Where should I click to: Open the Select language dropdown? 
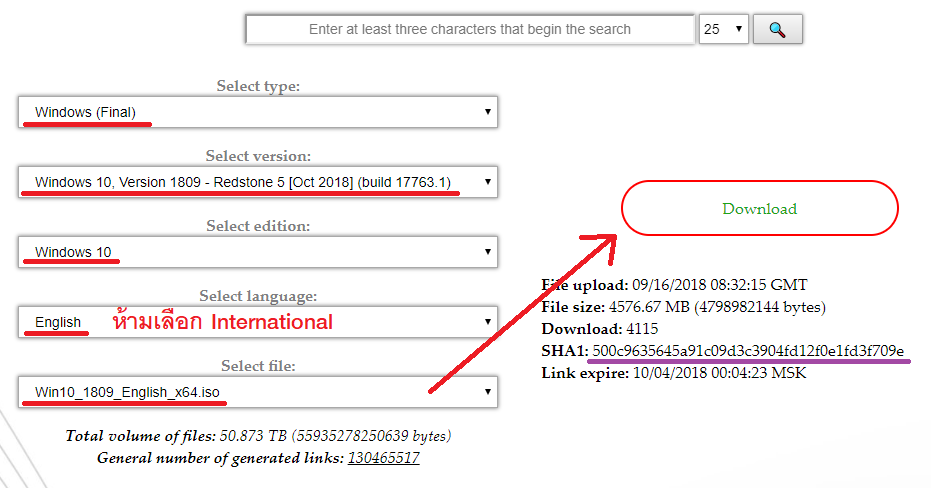(258, 322)
